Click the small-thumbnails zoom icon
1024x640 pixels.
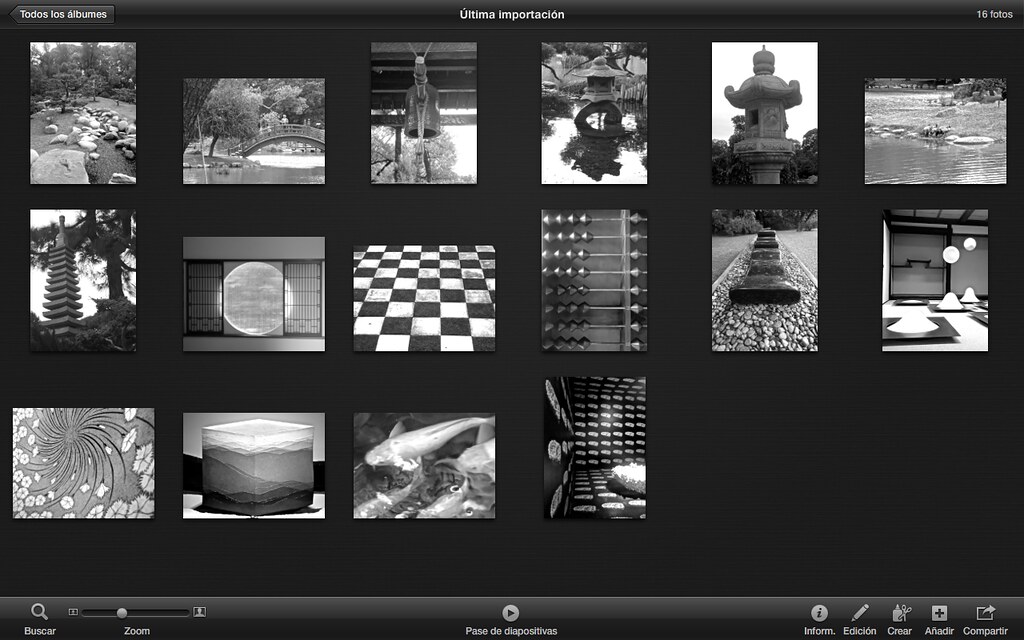73,612
